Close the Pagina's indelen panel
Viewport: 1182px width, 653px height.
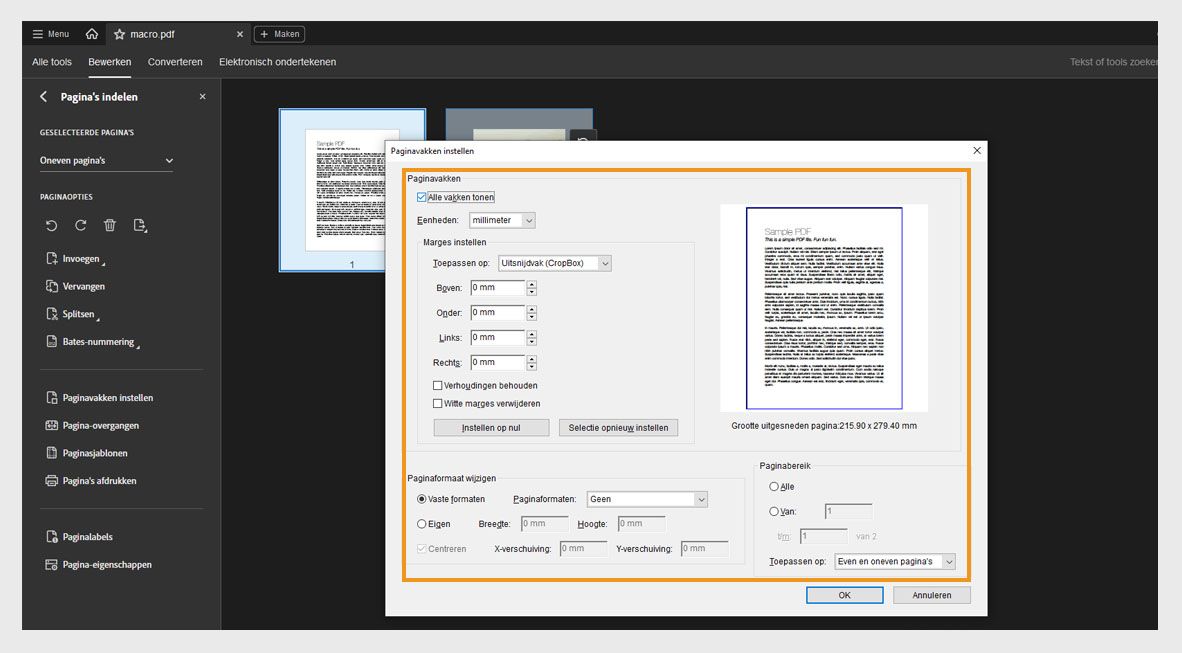coord(202,97)
